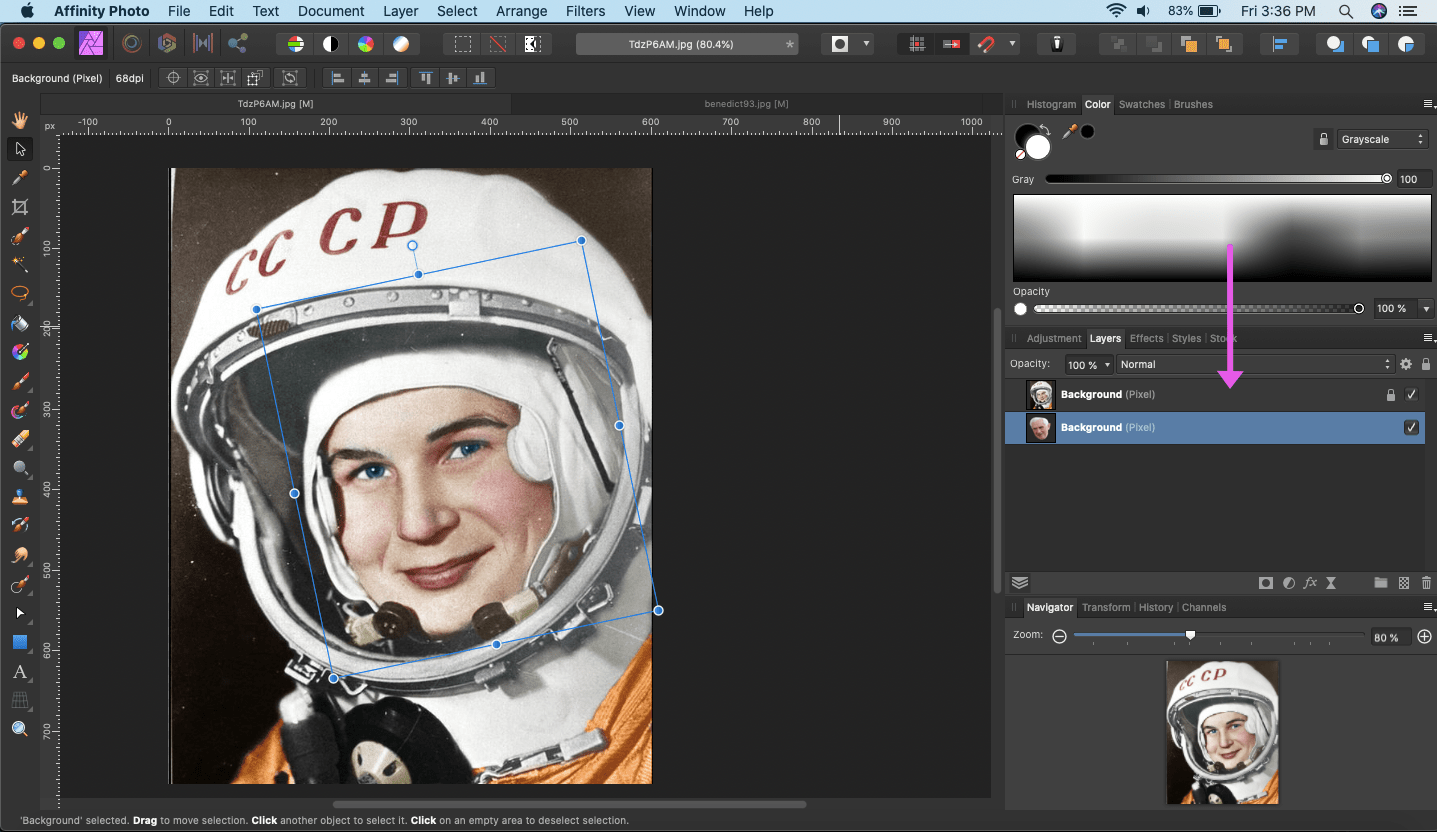Switch to the benedict93.jpg document tab
The height and width of the screenshot is (832, 1437).
click(x=746, y=104)
